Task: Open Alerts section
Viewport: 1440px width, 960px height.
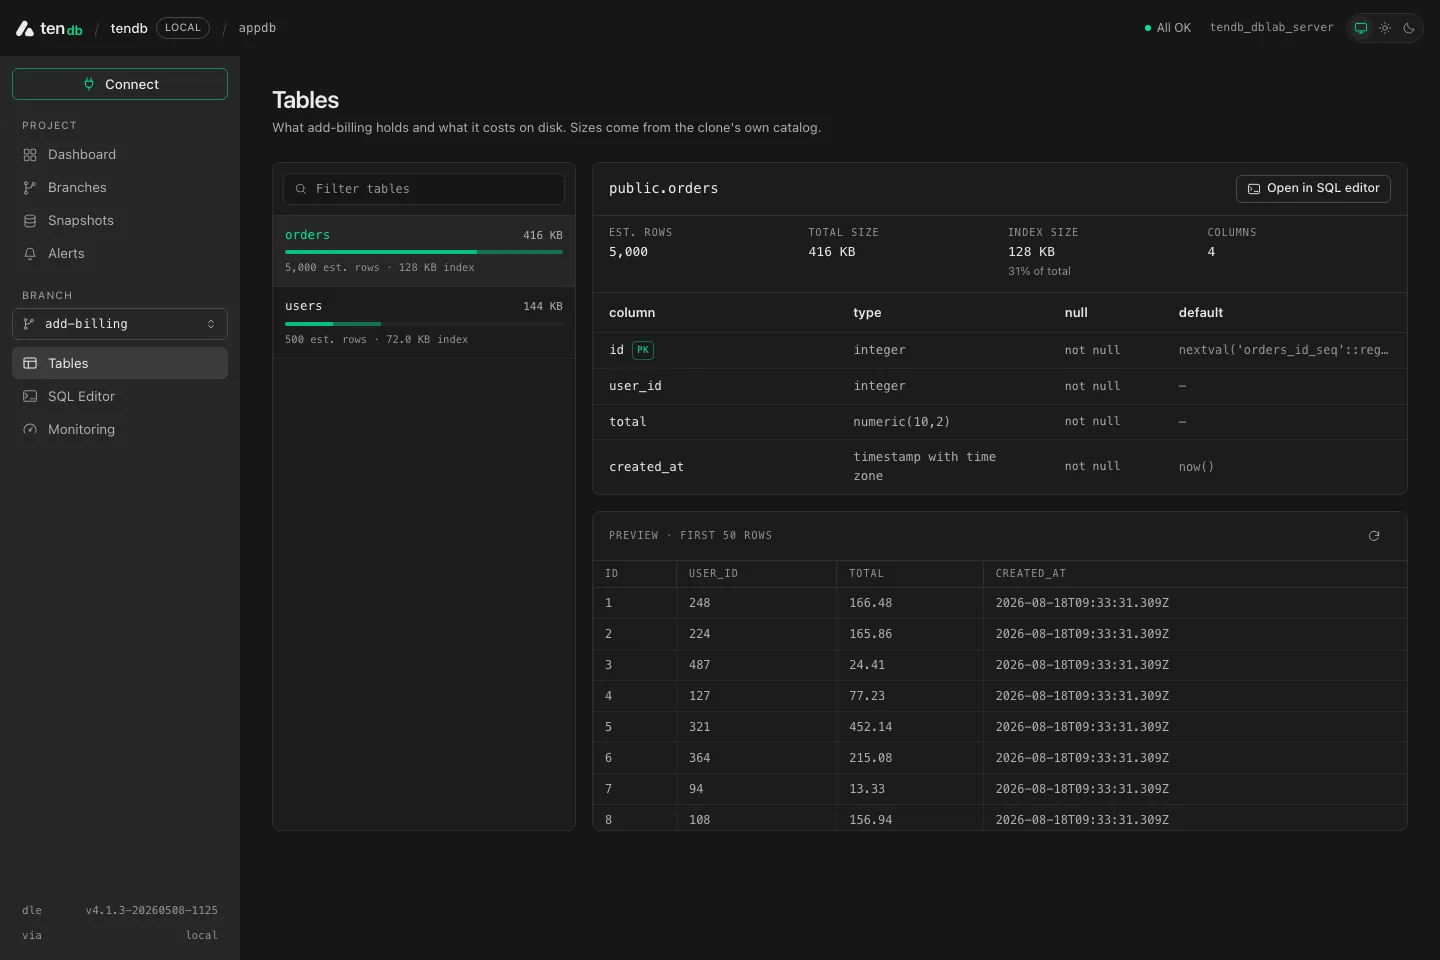Action: 120,253
